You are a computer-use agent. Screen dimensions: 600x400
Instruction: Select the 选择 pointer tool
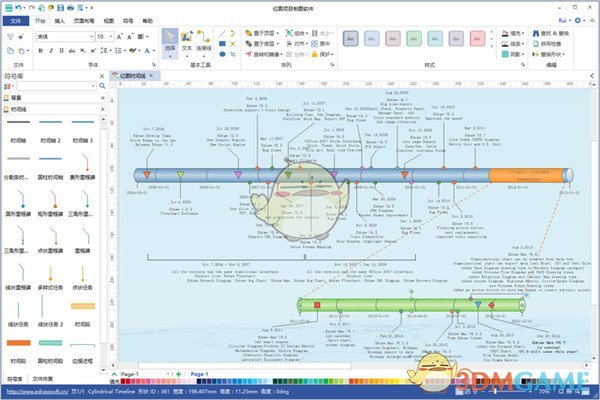[170, 43]
